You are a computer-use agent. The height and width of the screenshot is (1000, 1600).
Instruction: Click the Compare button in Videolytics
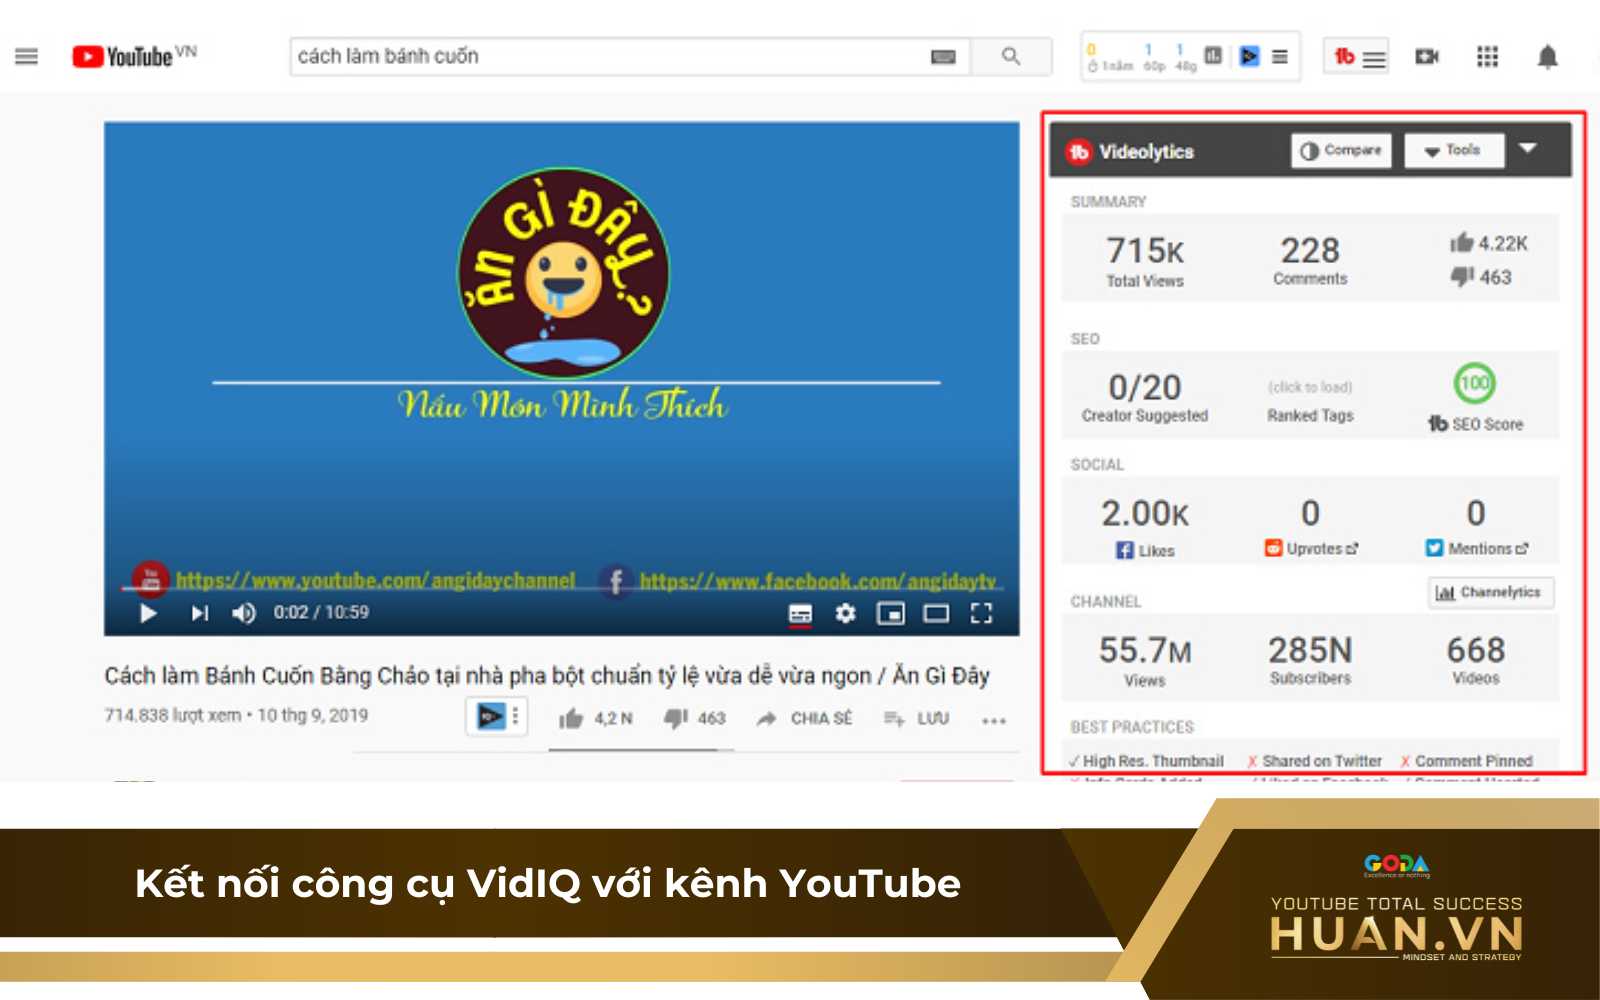[x=1341, y=150]
